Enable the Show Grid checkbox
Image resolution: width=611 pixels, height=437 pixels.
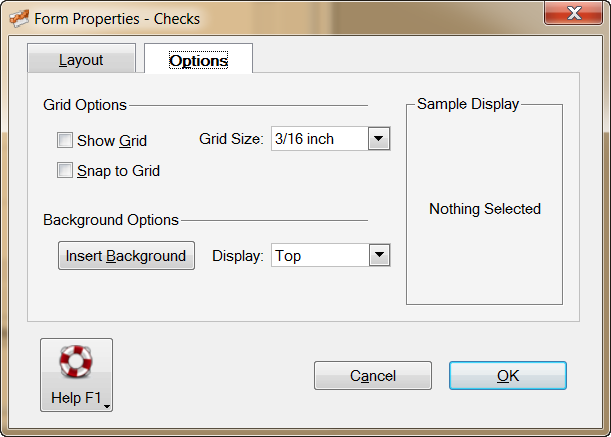pyautogui.click(x=65, y=141)
